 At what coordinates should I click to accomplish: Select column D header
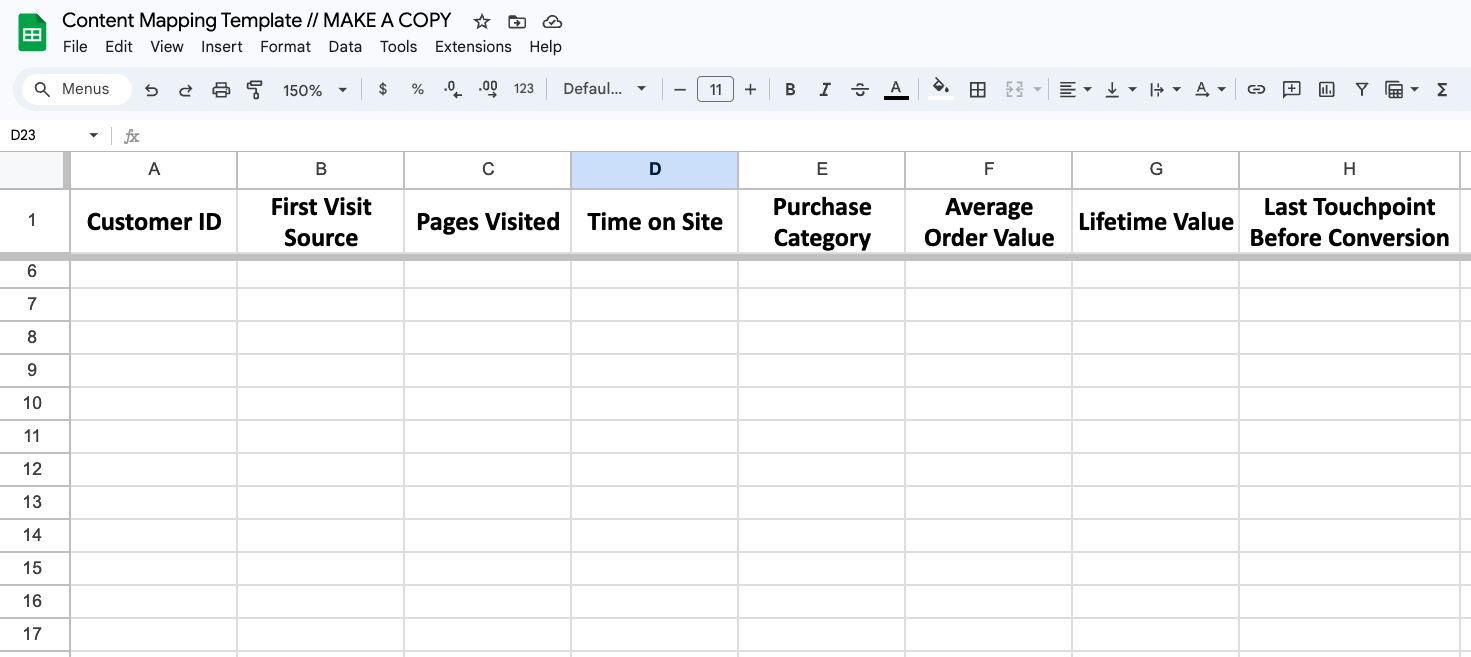click(655, 169)
